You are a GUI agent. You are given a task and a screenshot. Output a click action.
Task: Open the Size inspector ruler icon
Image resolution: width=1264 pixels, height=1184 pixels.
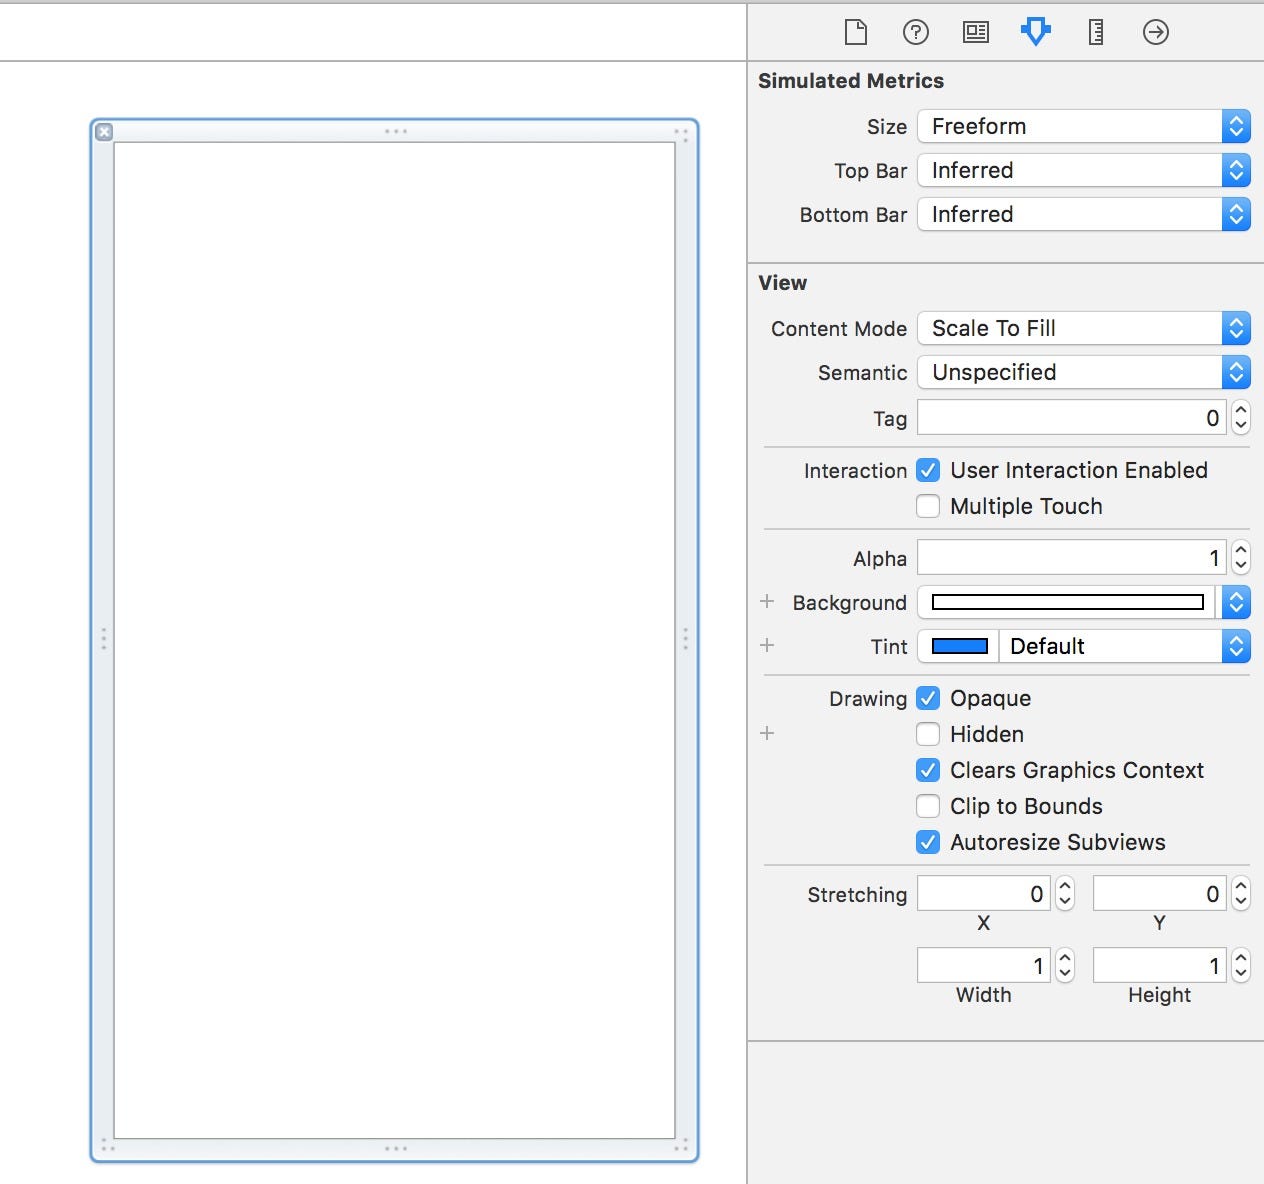(1096, 32)
